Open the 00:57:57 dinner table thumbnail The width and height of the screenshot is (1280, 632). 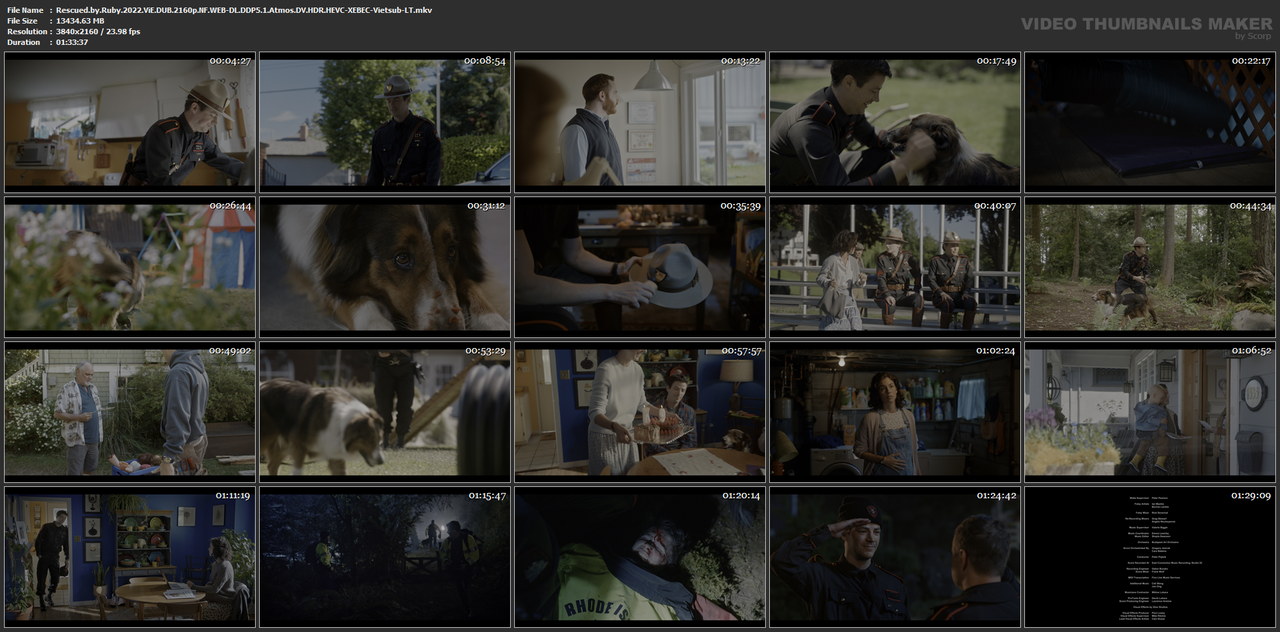[640, 411]
